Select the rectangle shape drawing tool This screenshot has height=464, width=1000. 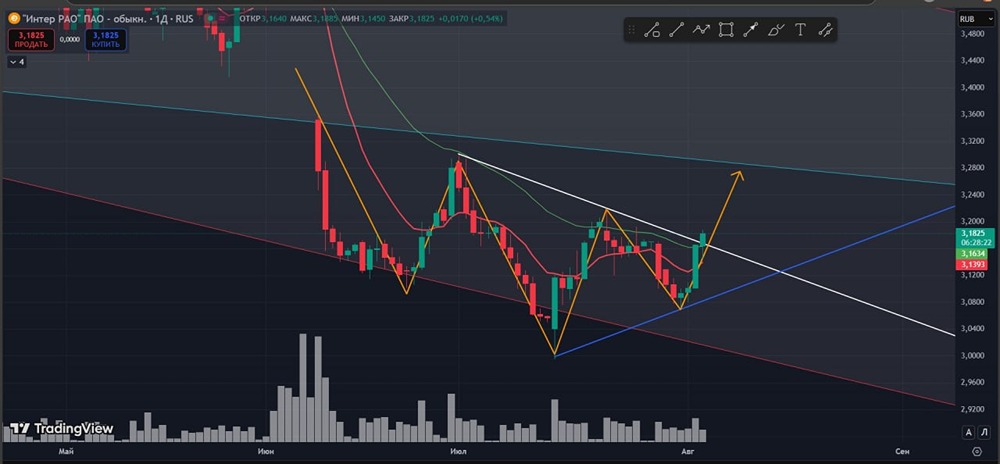pos(726,29)
